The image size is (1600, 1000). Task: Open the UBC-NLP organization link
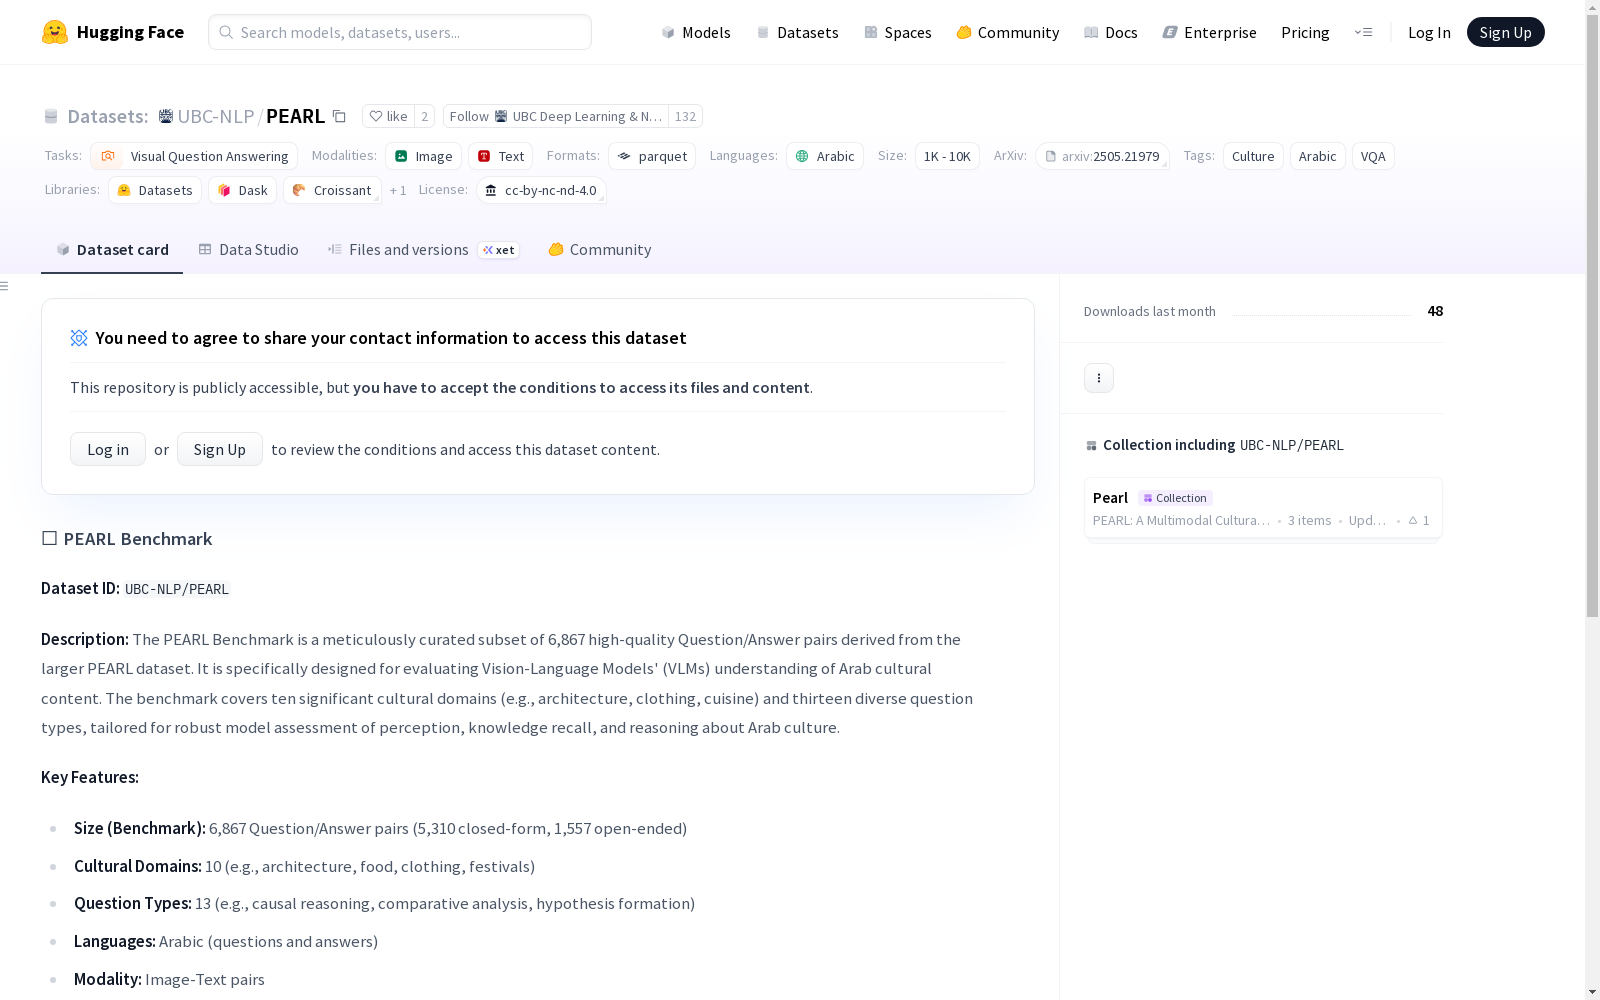[216, 116]
